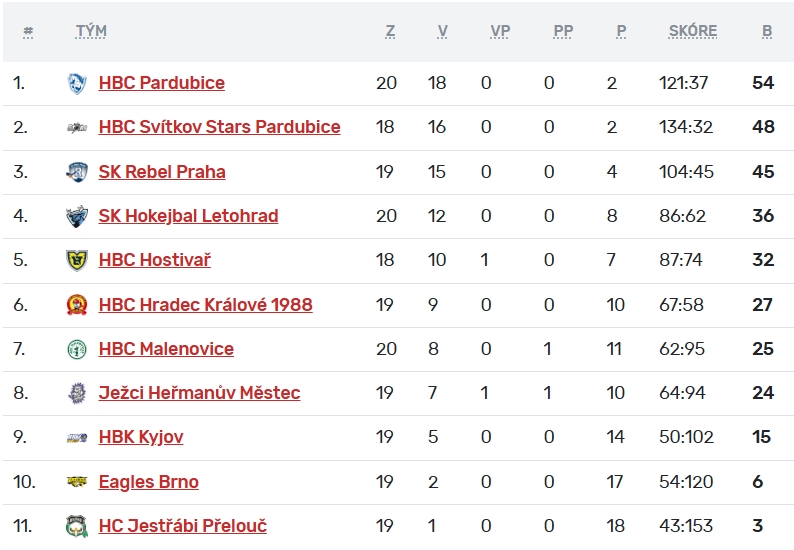The height and width of the screenshot is (550, 794).
Task: Click the SK Hokejbal Letohrad logo icon
Action: pyautogui.click(x=77, y=216)
